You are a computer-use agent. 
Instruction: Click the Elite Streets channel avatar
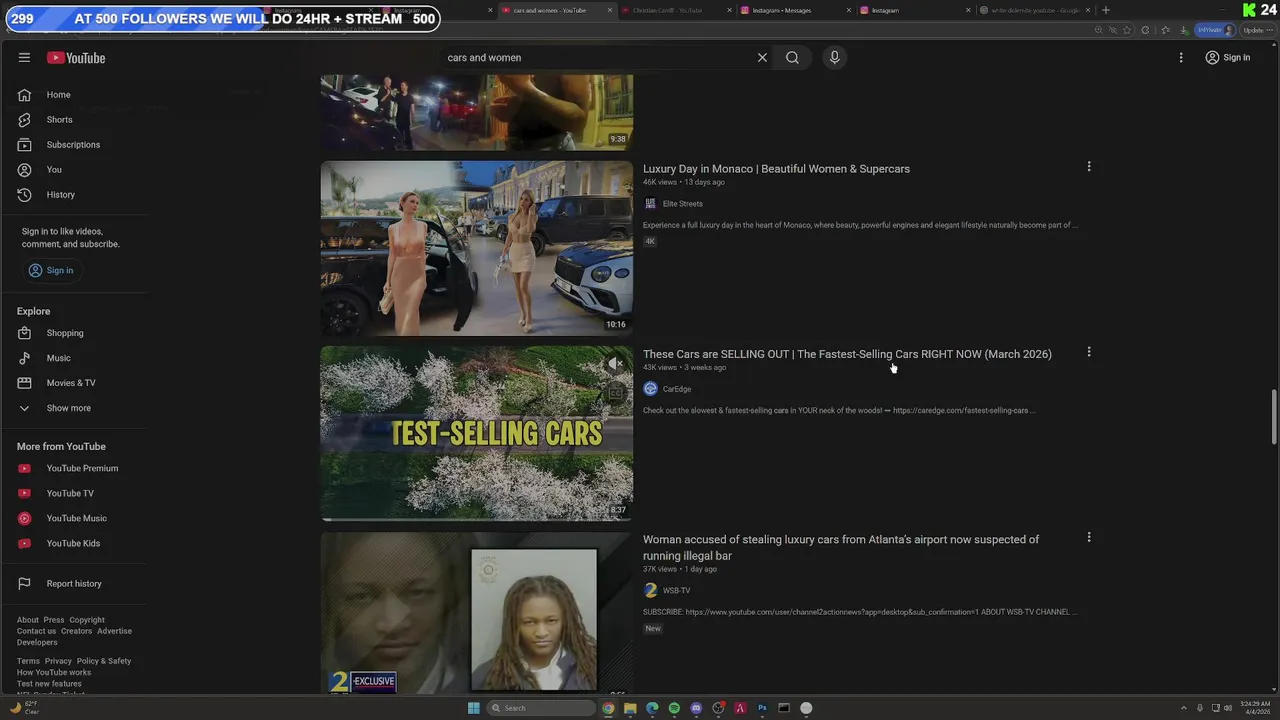tap(650, 204)
